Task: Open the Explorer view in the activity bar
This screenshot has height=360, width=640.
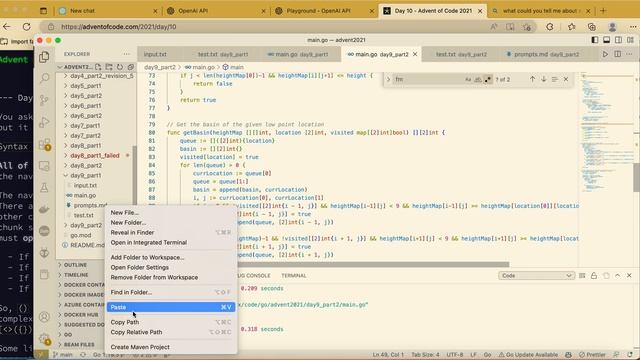Action: point(44,57)
